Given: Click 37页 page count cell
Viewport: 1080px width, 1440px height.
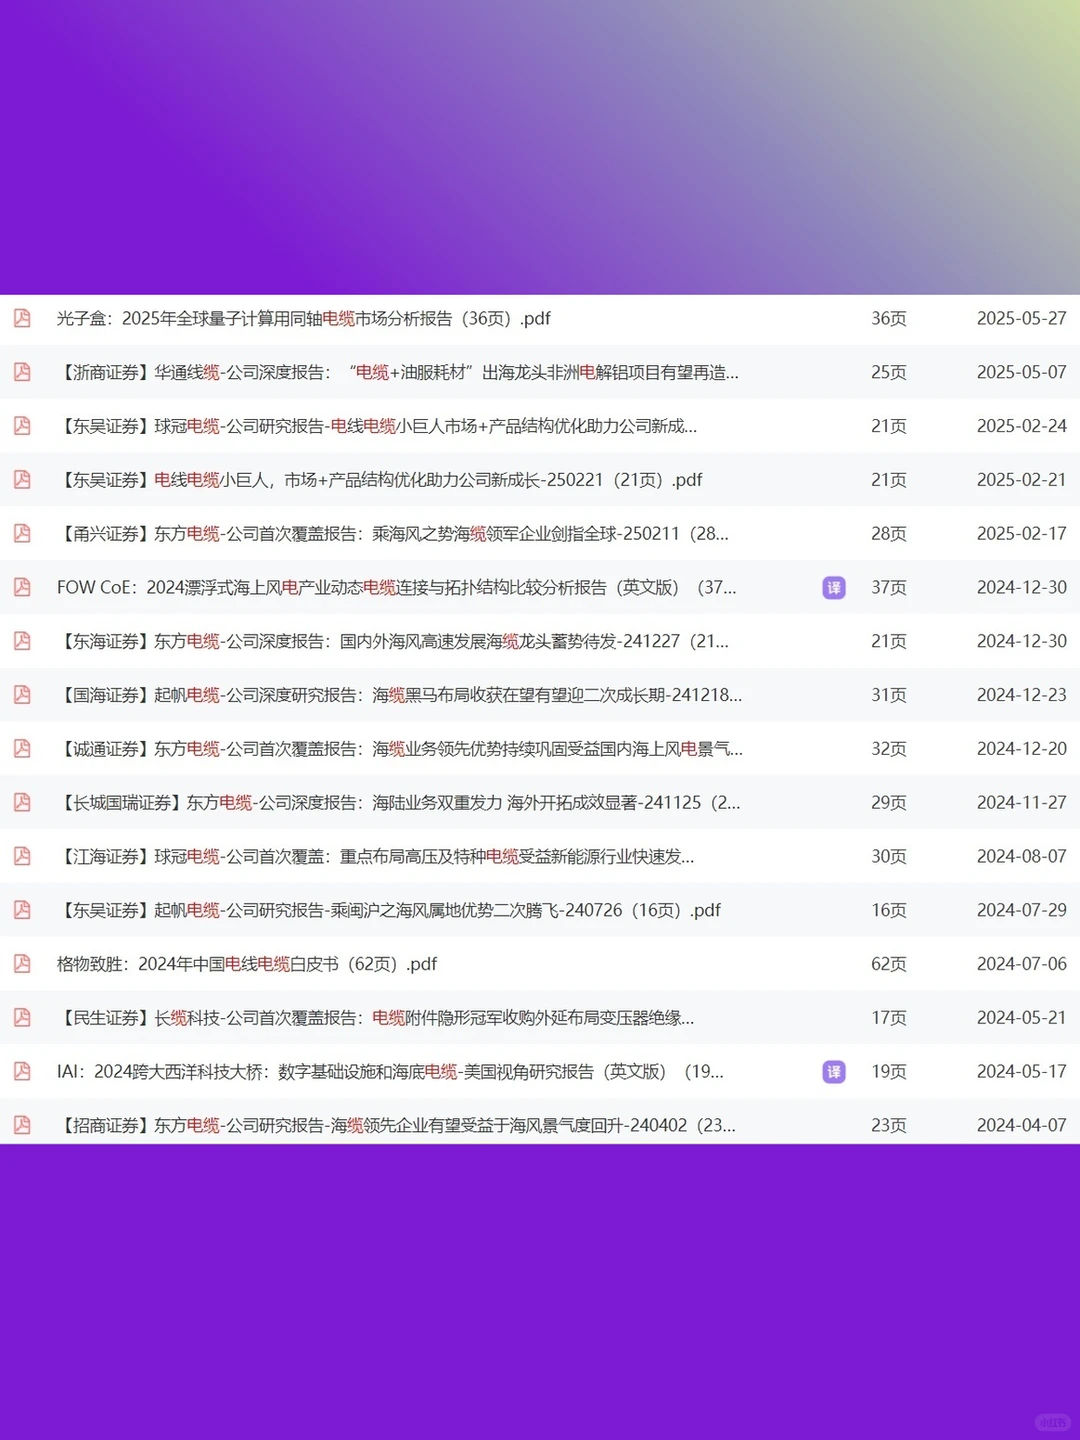Looking at the screenshot, I should pyautogui.click(x=889, y=588).
